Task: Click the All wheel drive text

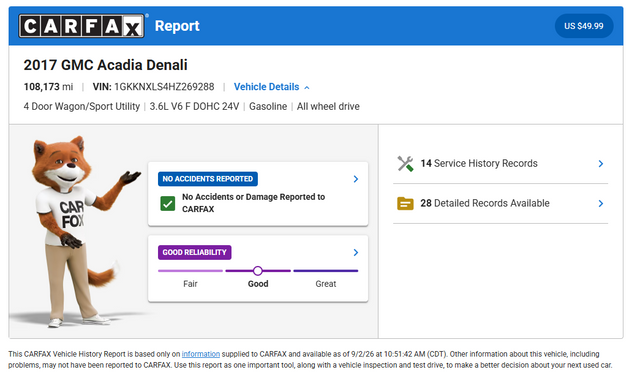Action: point(328,106)
